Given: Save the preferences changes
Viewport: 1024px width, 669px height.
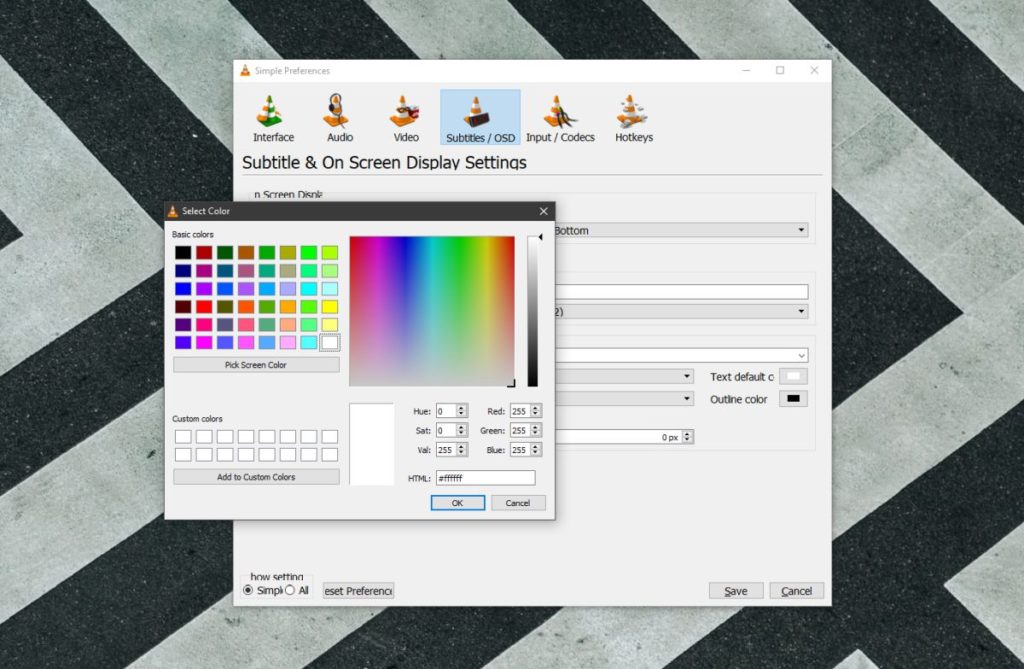Looking at the screenshot, I should (736, 590).
